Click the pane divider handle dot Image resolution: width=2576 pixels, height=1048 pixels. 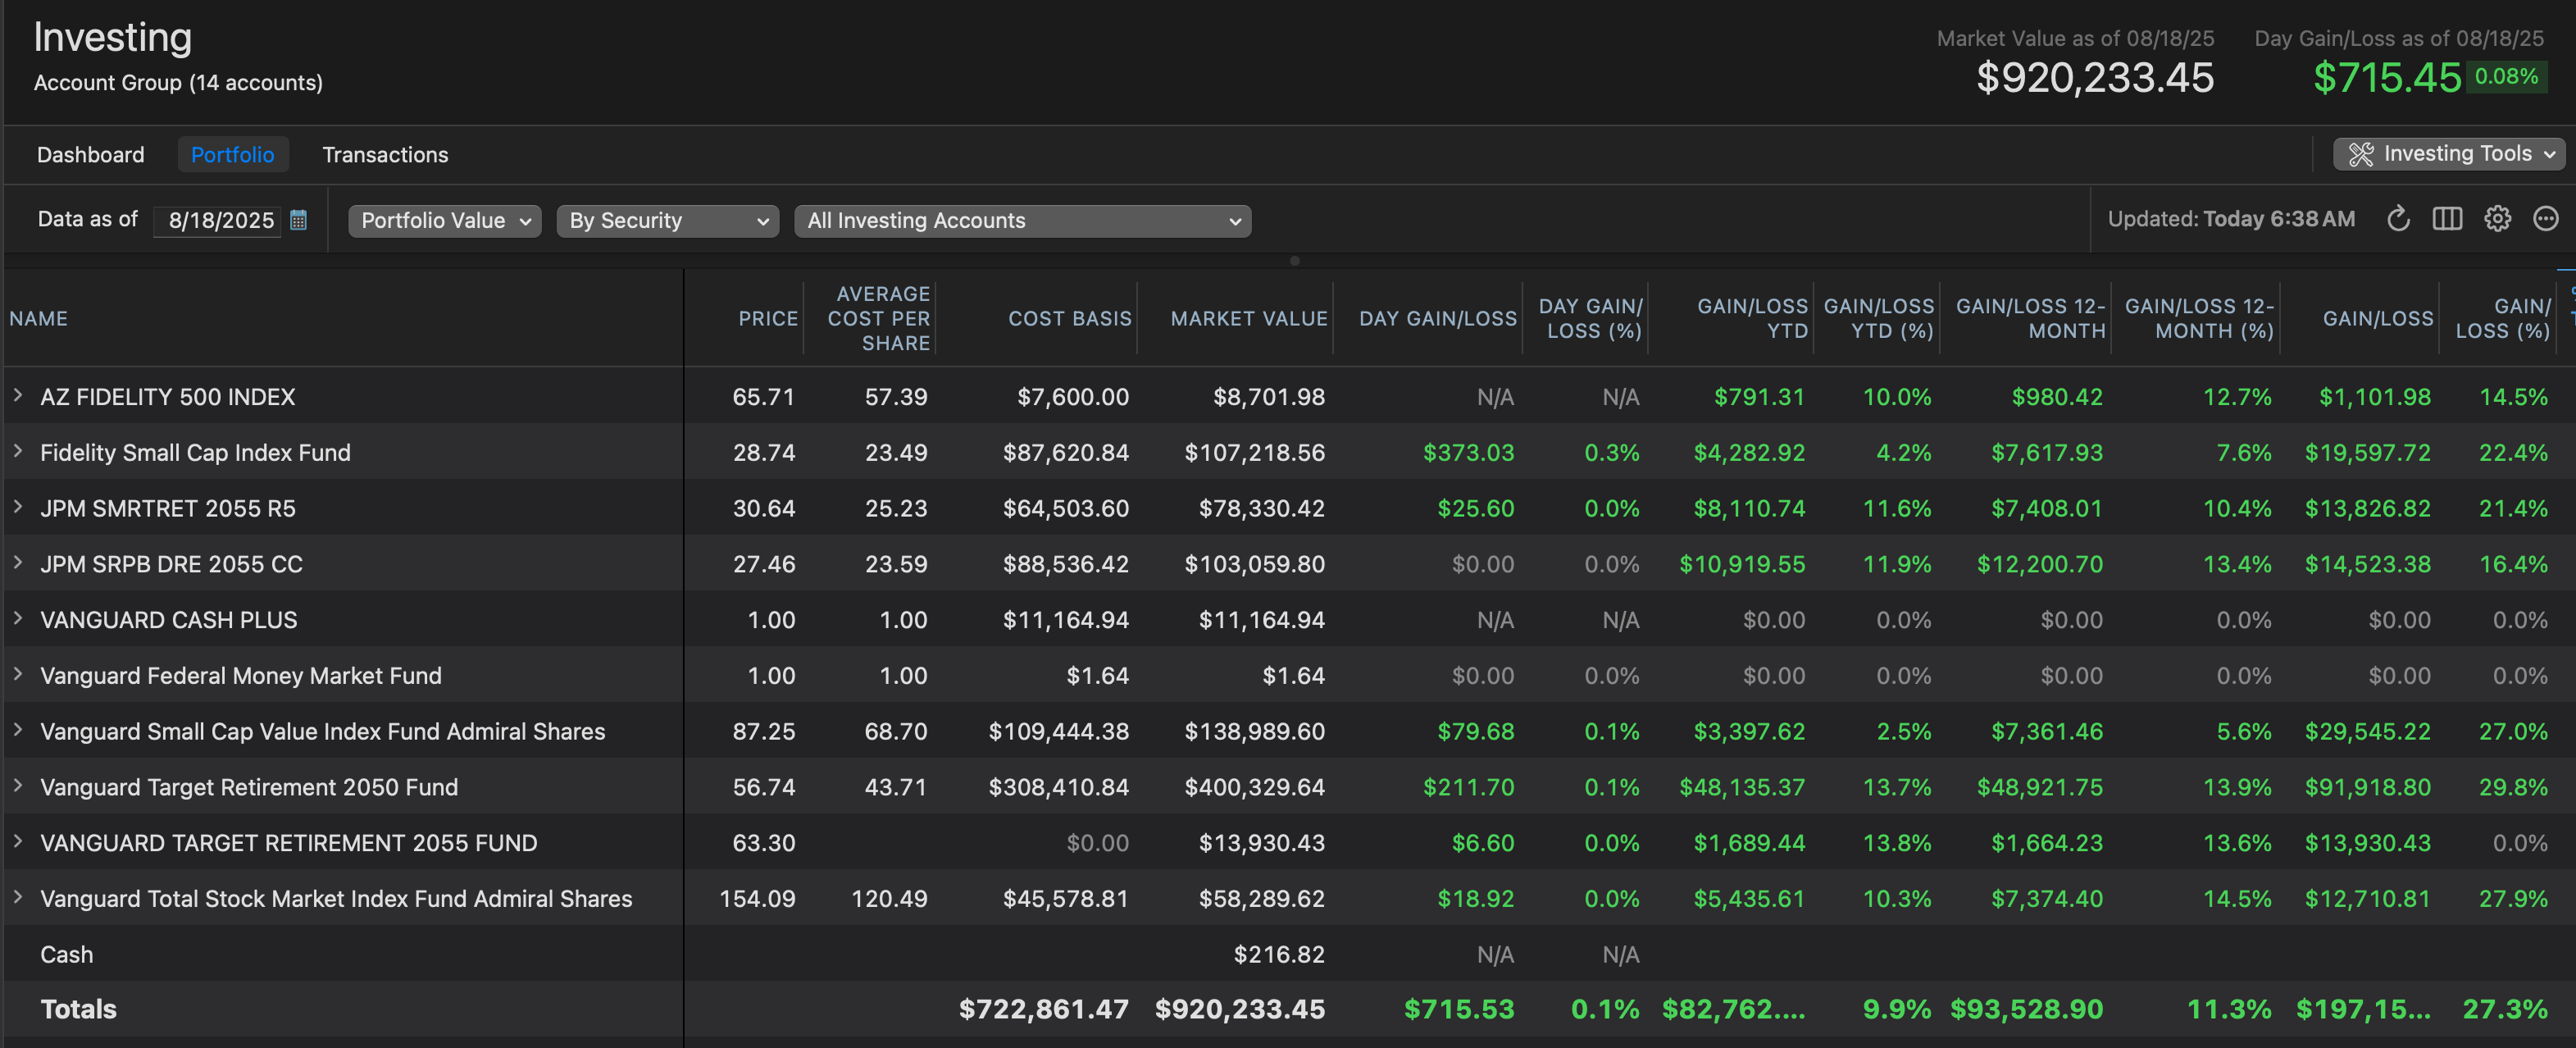[1294, 261]
